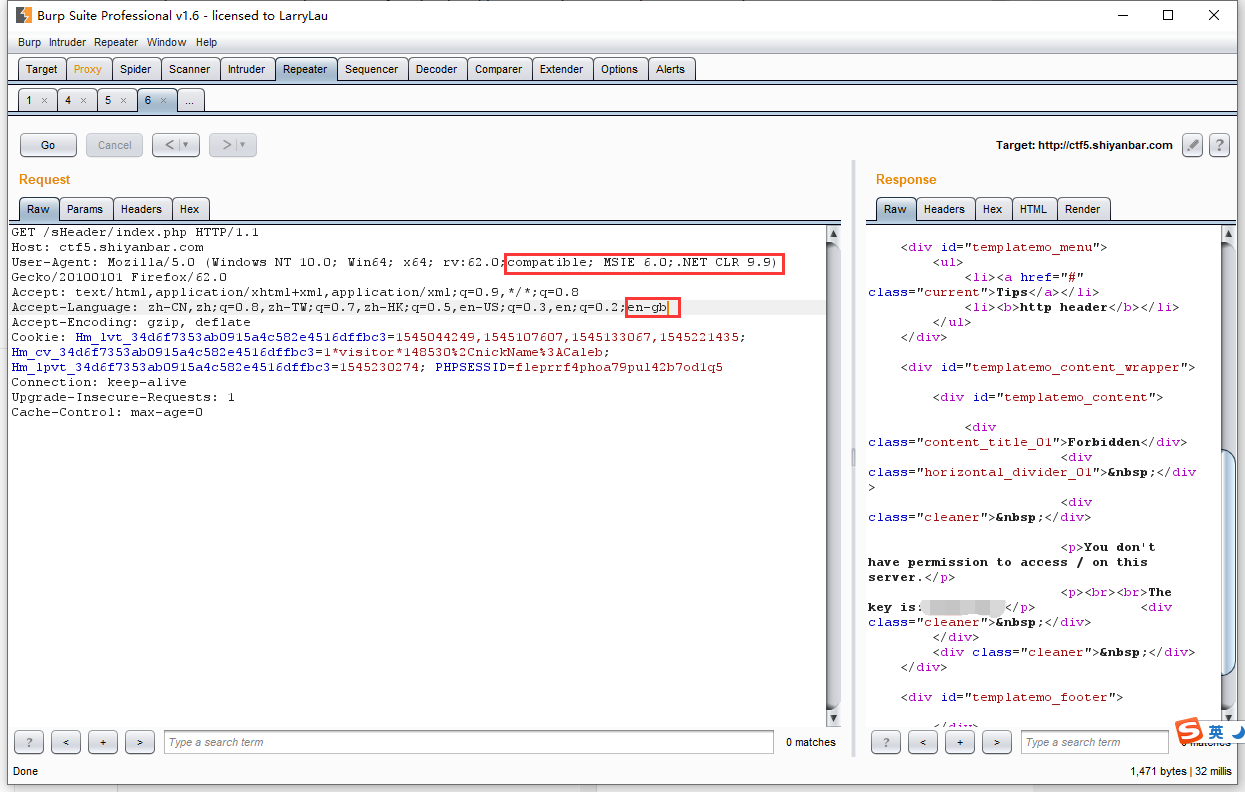The height and width of the screenshot is (792, 1245).
Task: Switch to the Alerts tab
Action: point(670,69)
